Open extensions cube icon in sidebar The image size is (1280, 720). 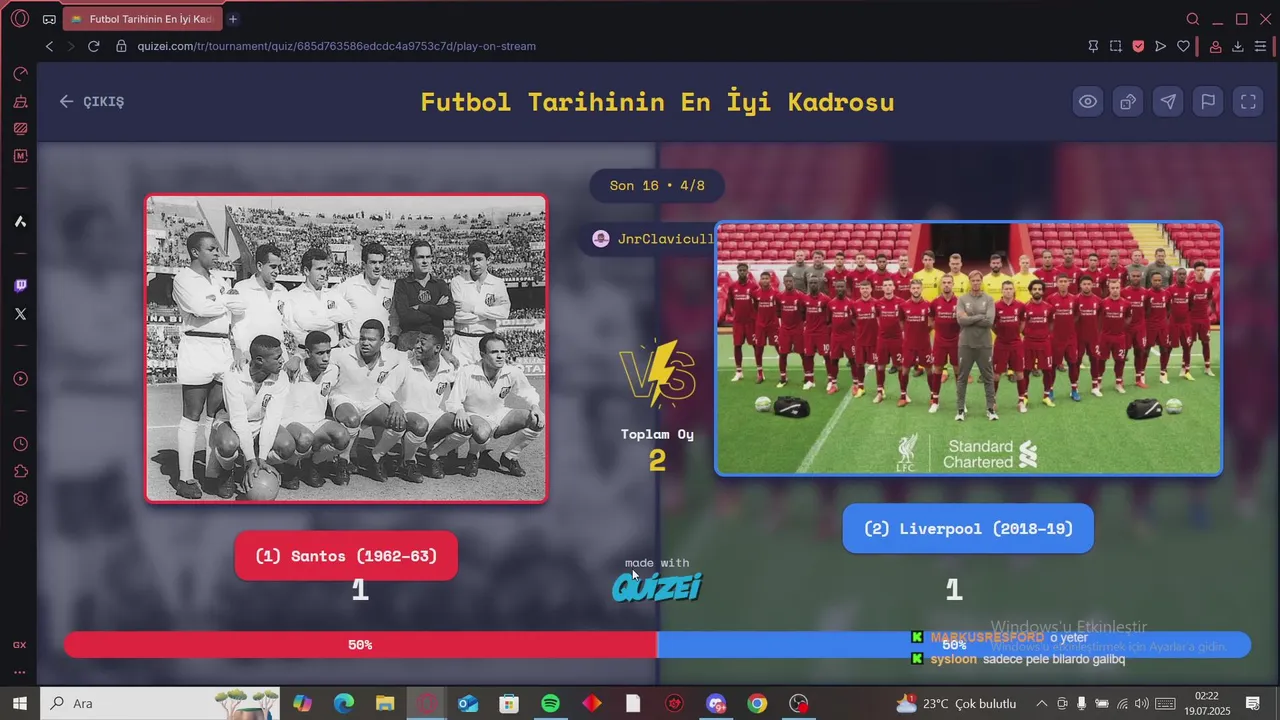pos(20,471)
